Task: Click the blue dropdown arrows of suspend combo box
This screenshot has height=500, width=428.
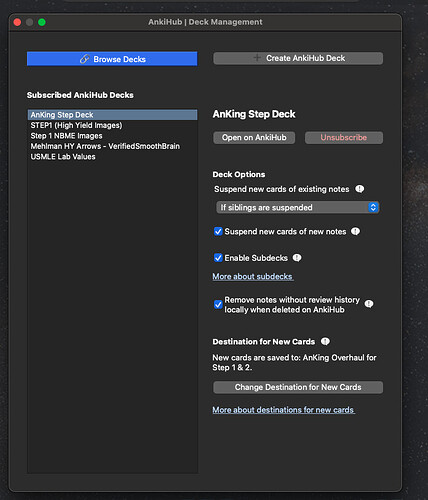Action: tap(373, 207)
